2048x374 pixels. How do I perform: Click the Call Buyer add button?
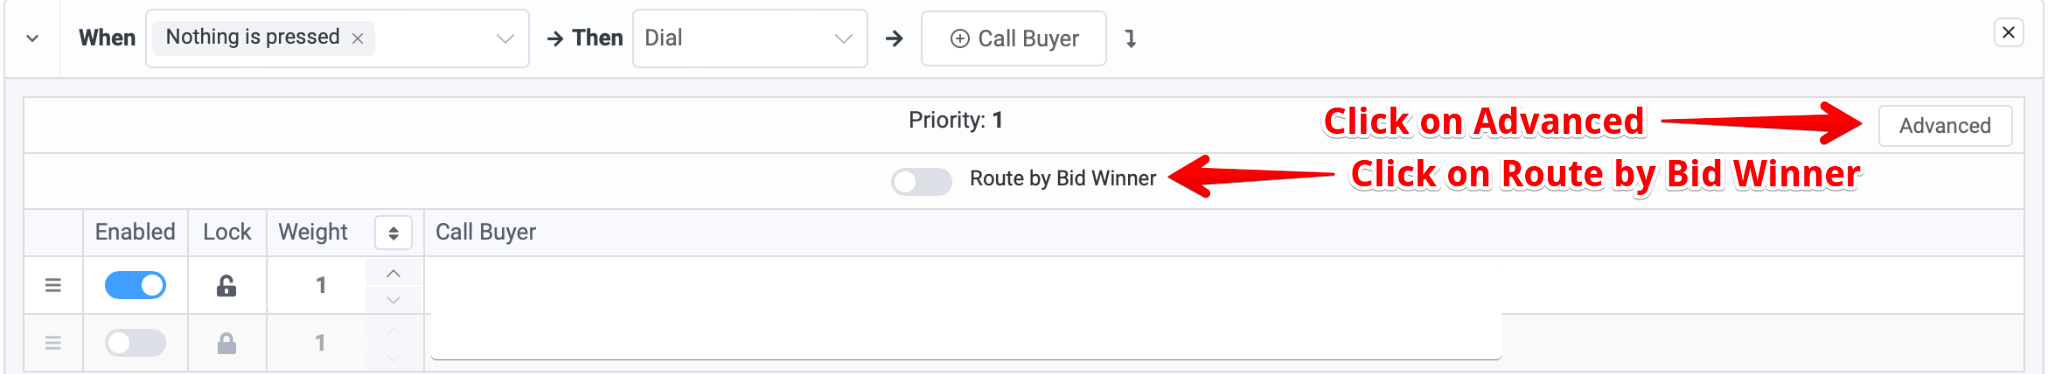click(1014, 39)
